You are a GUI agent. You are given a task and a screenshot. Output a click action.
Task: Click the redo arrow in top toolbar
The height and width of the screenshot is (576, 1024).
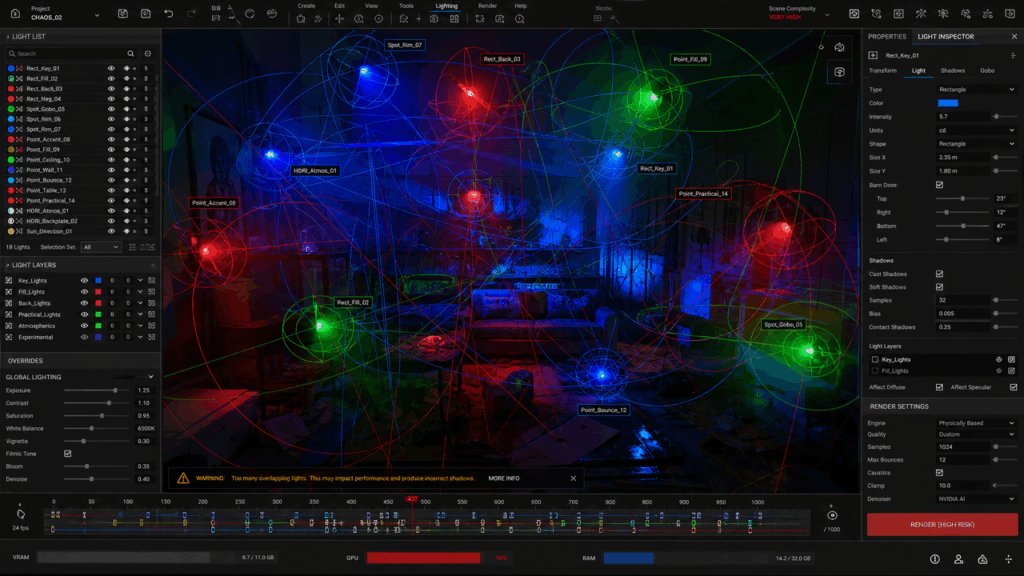(191, 14)
